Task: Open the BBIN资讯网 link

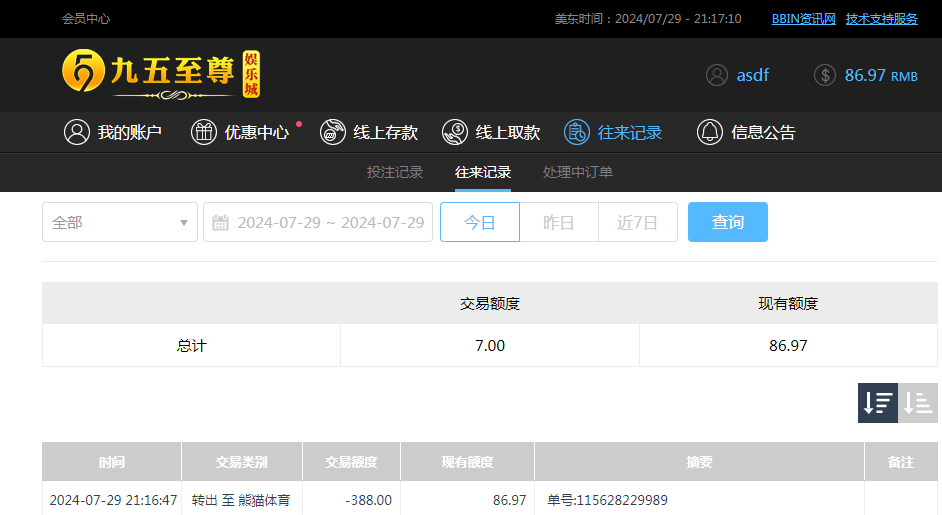Action: coord(803,19)
